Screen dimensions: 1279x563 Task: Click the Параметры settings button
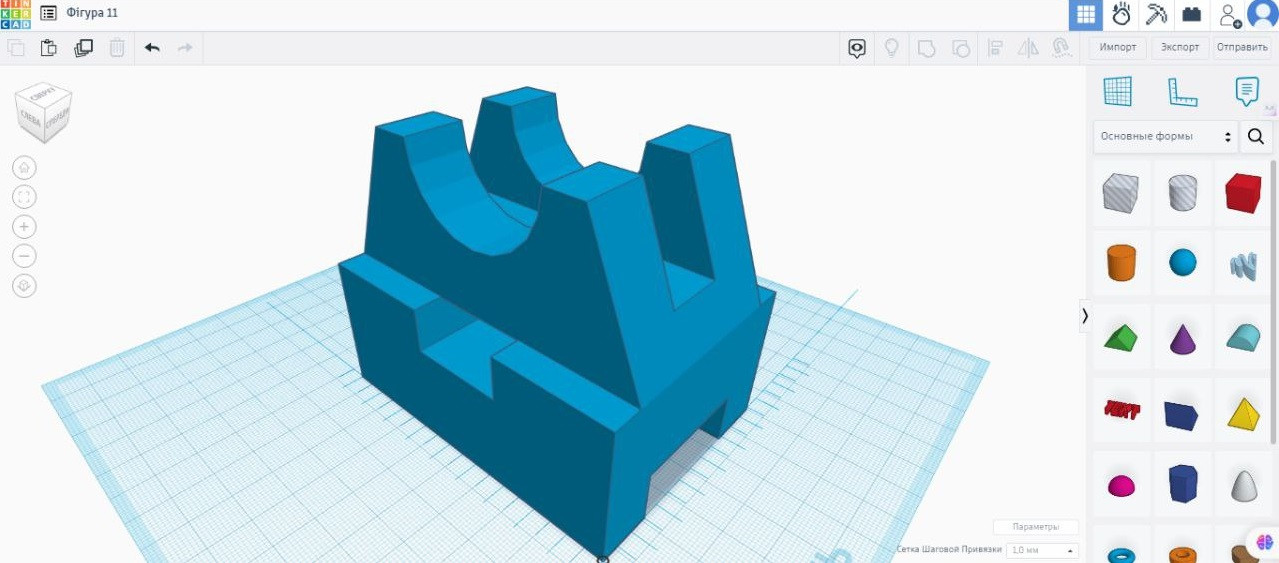tap(1036, 527)
